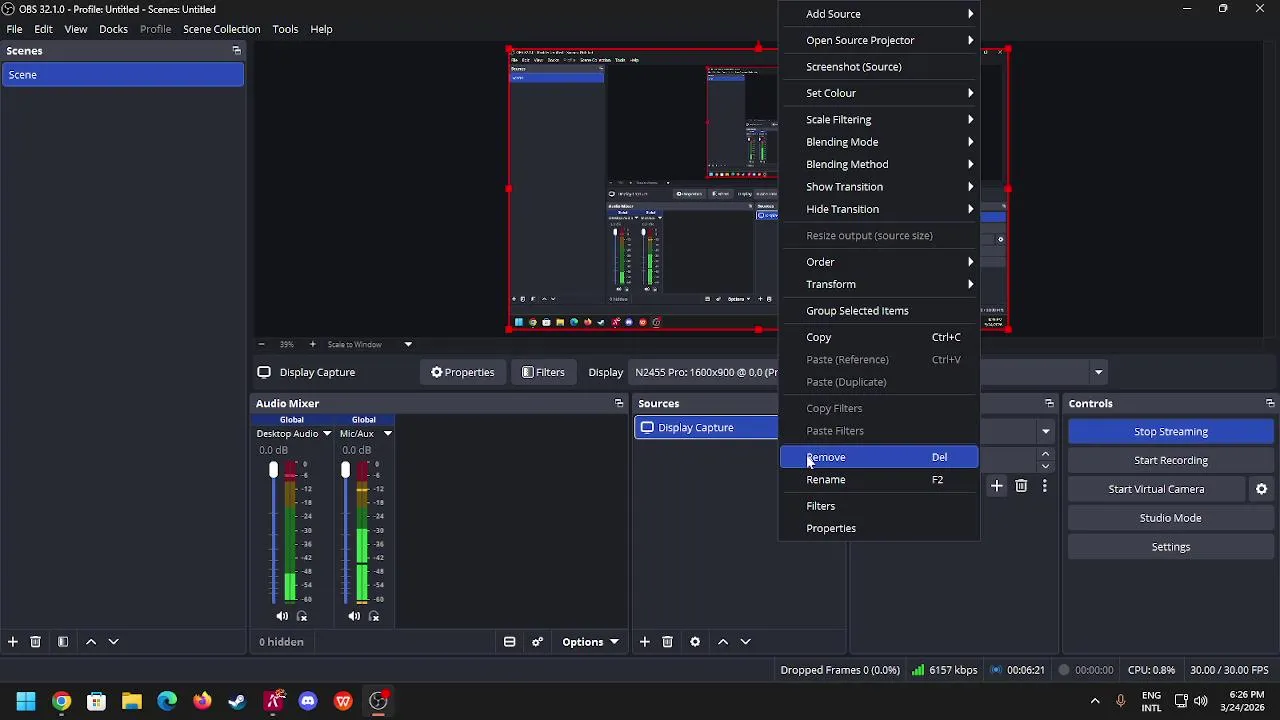This screenshot has width=1280, height=720.
Task: Mute the Desktop Audio channel
Action: (282, 617)
